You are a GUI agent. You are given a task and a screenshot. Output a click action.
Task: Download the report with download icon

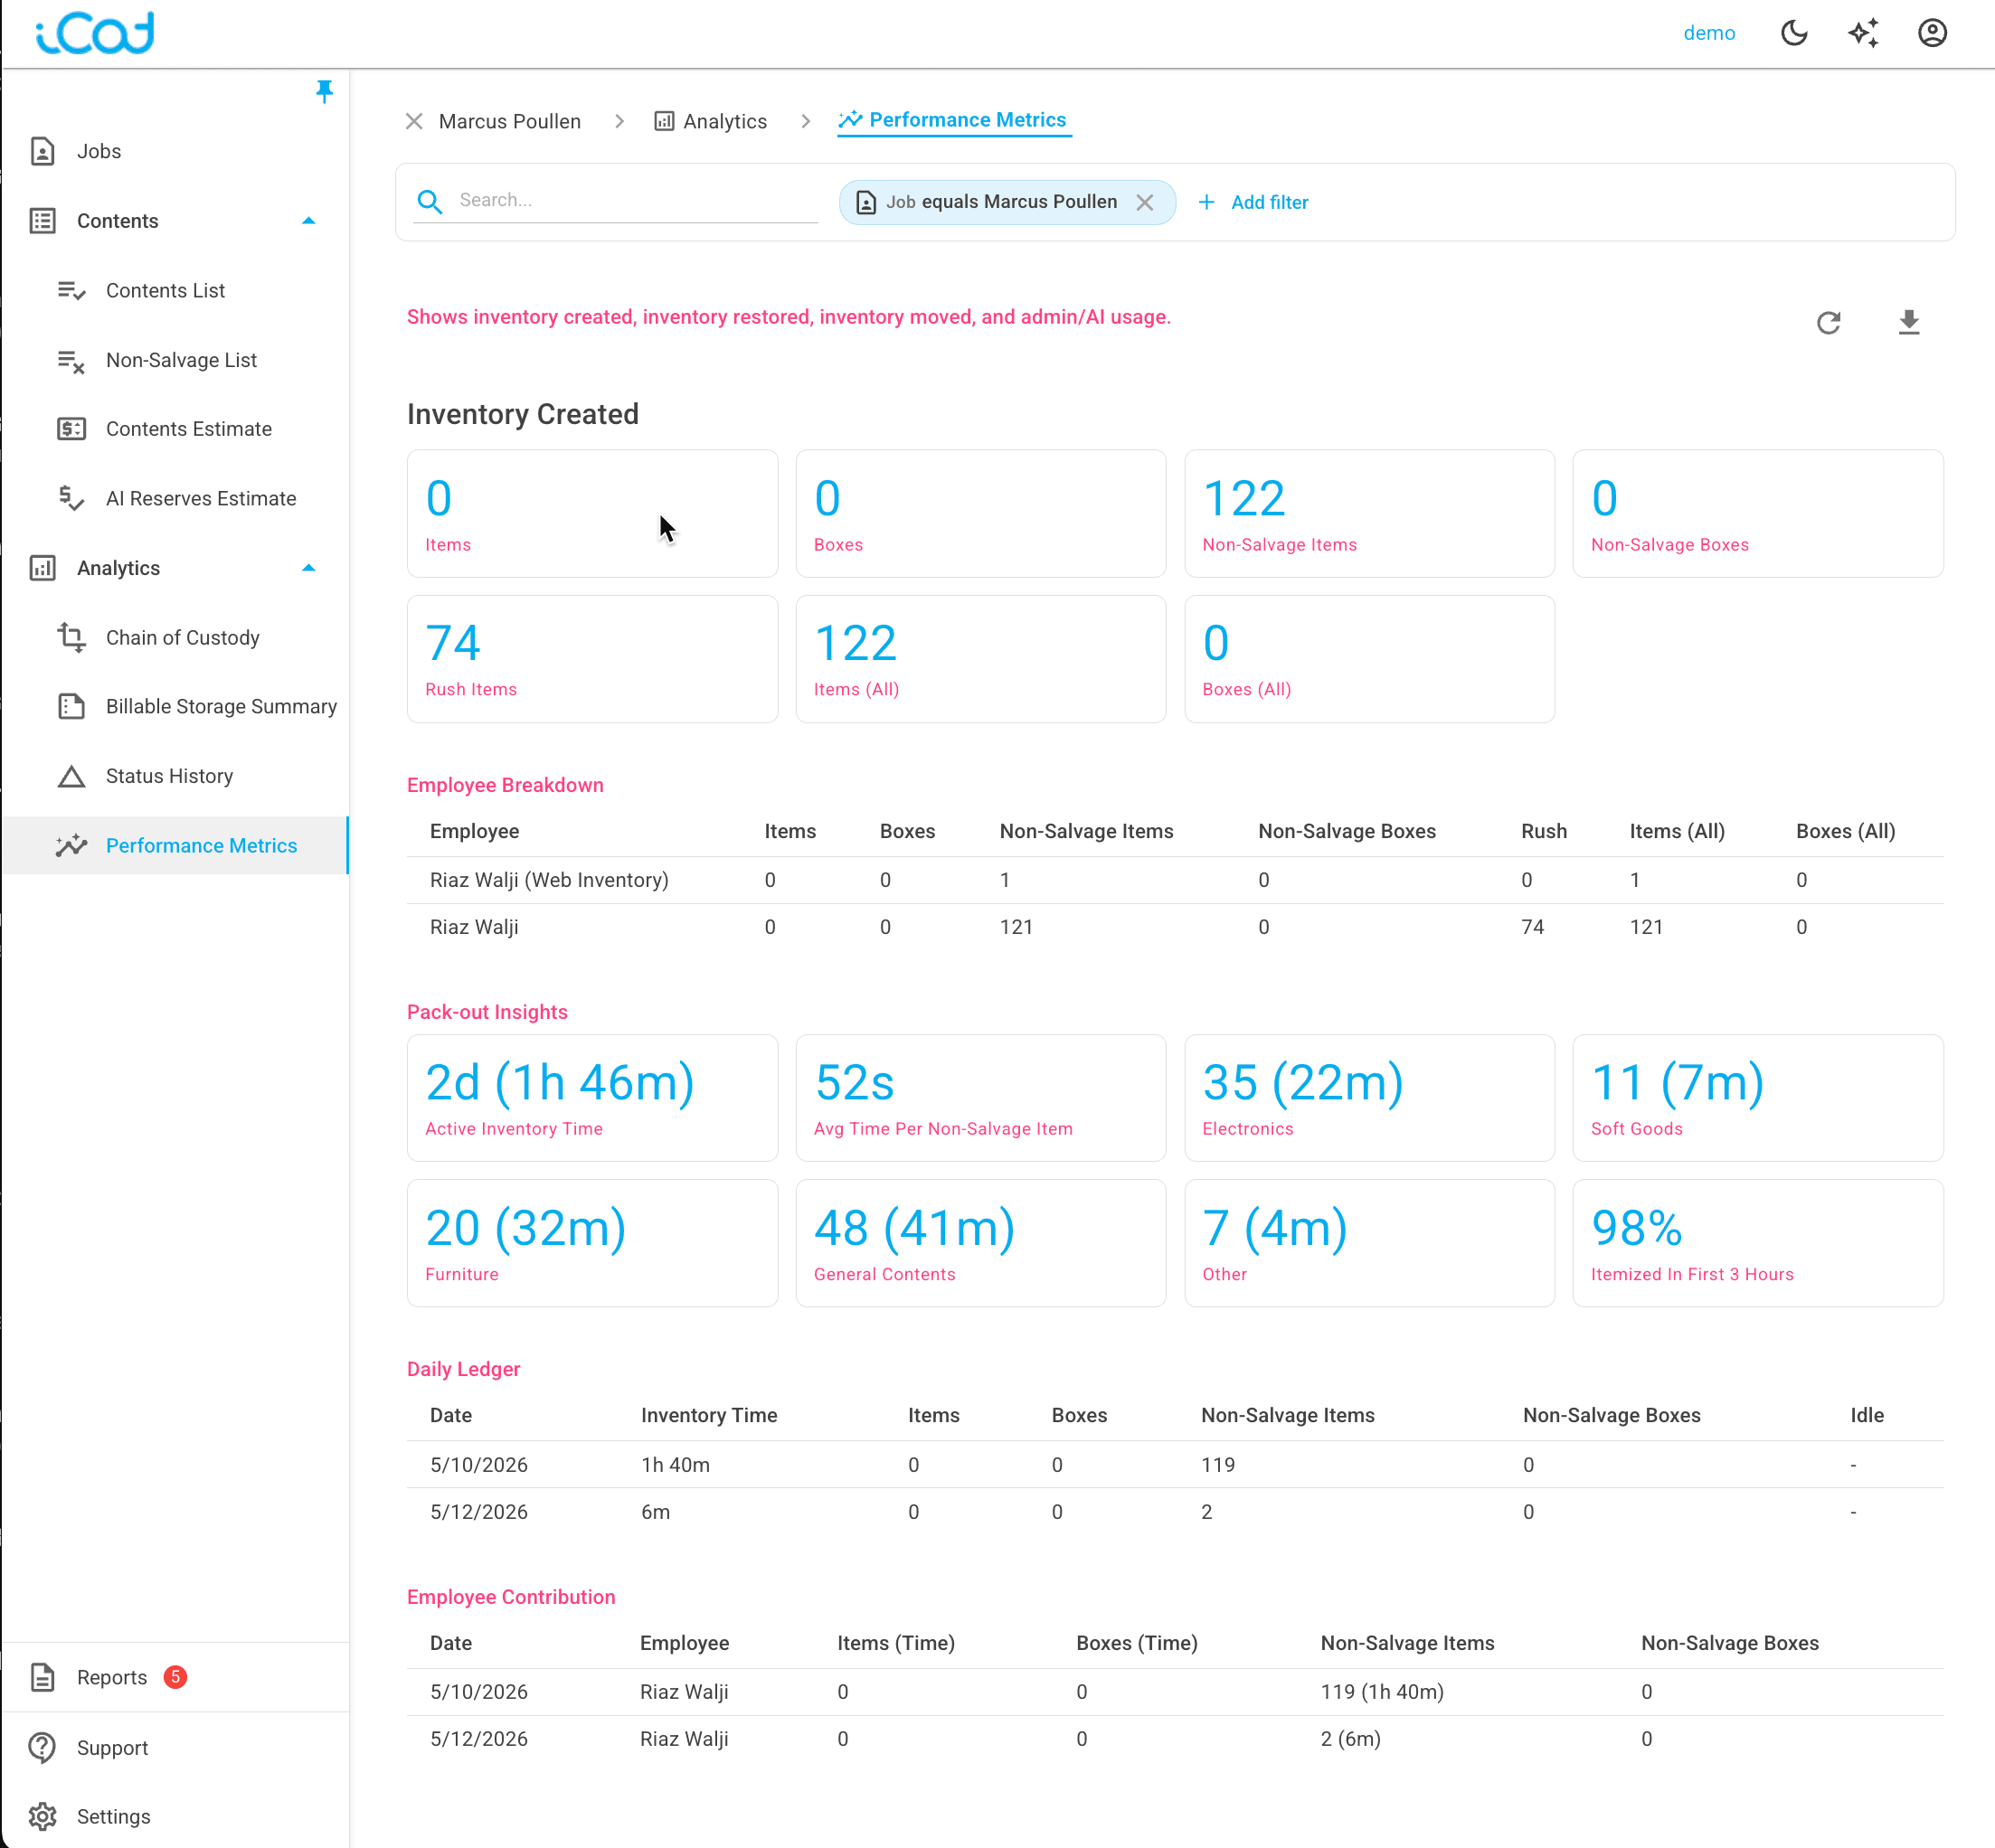(x=1909, y=323)
